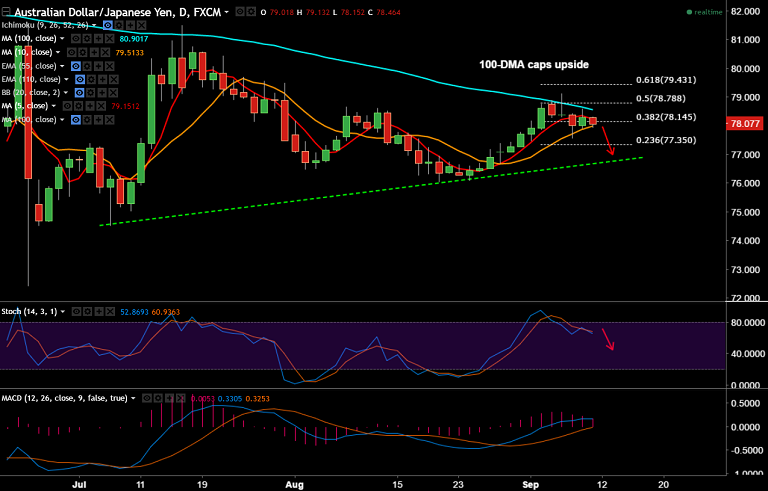Click the MA (5, close) value 79.1512
This screenshot has width=768, height=491.
tap(125, 106)
